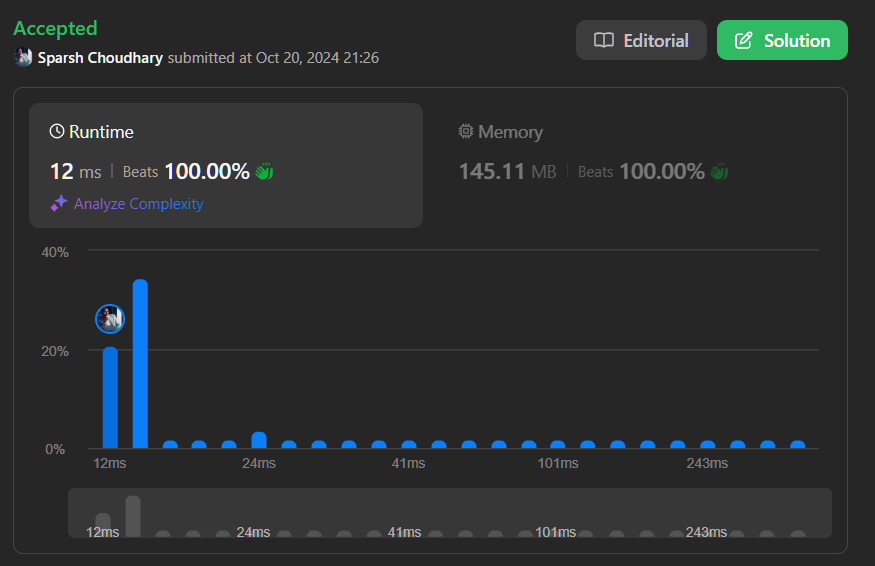
Task: Click the profile picture marker above the chart bar
Action: coord(110,319)
